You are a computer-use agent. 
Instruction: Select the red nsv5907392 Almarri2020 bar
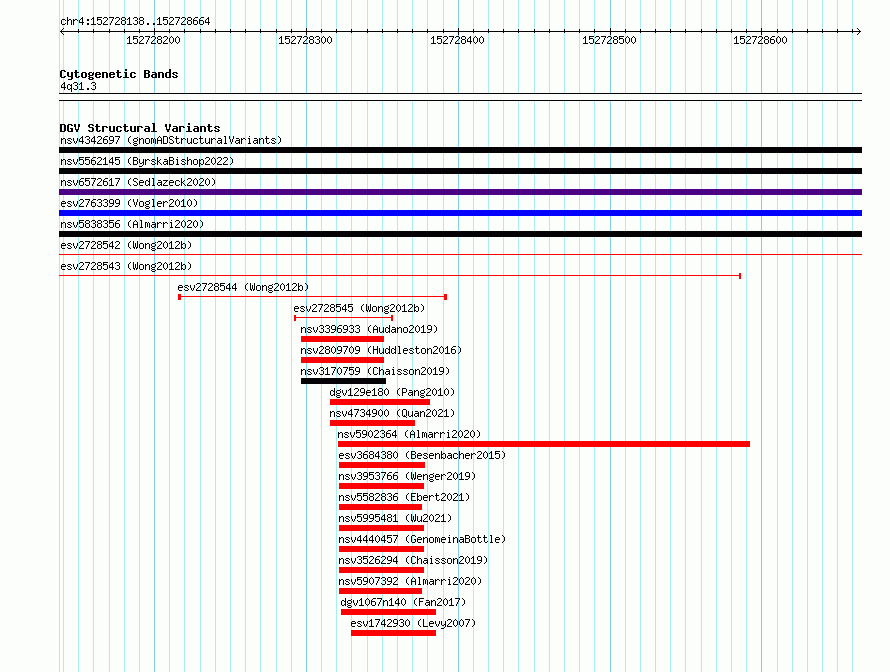click(380, 591)
